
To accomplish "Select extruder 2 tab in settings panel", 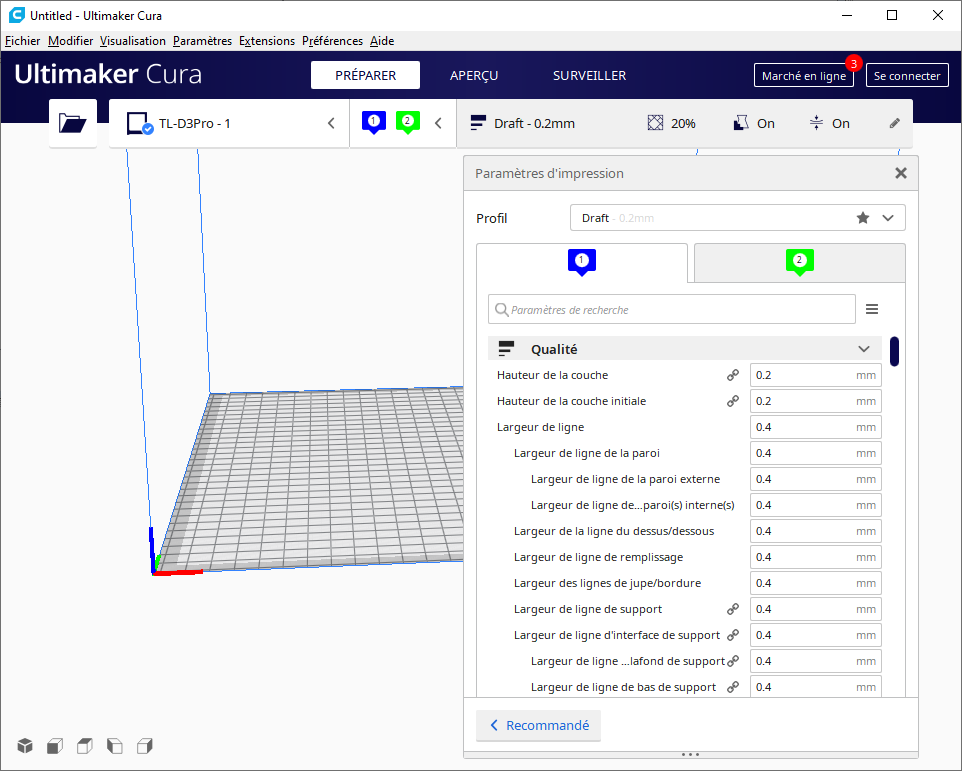I will (799, 263).
